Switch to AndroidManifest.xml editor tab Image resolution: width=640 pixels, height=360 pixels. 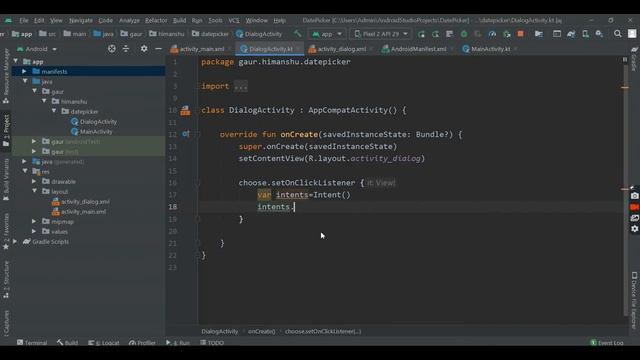click(418, 49)
